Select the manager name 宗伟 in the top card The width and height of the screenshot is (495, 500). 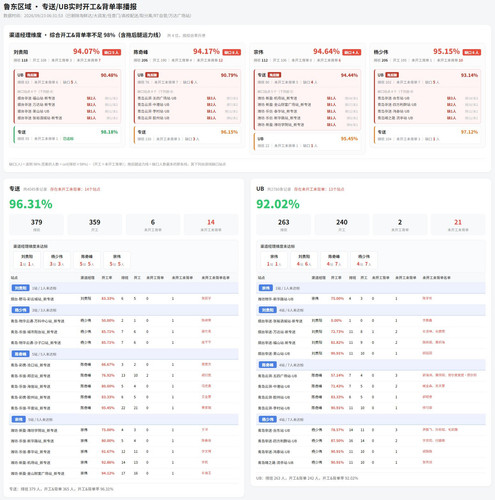click(258, 52)
